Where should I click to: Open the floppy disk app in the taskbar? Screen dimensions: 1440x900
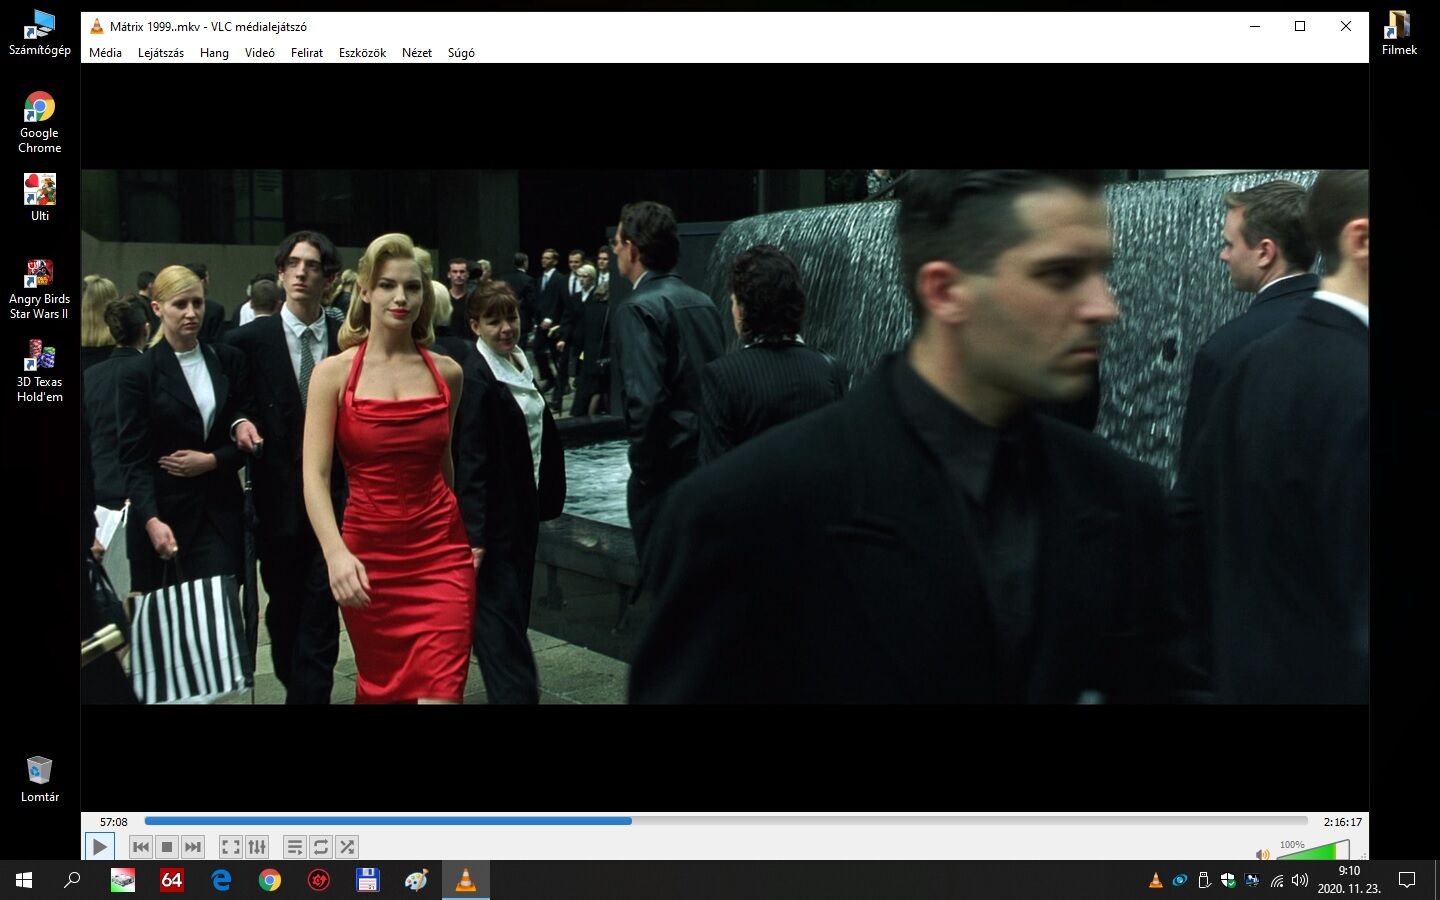[x=368, y=880]
